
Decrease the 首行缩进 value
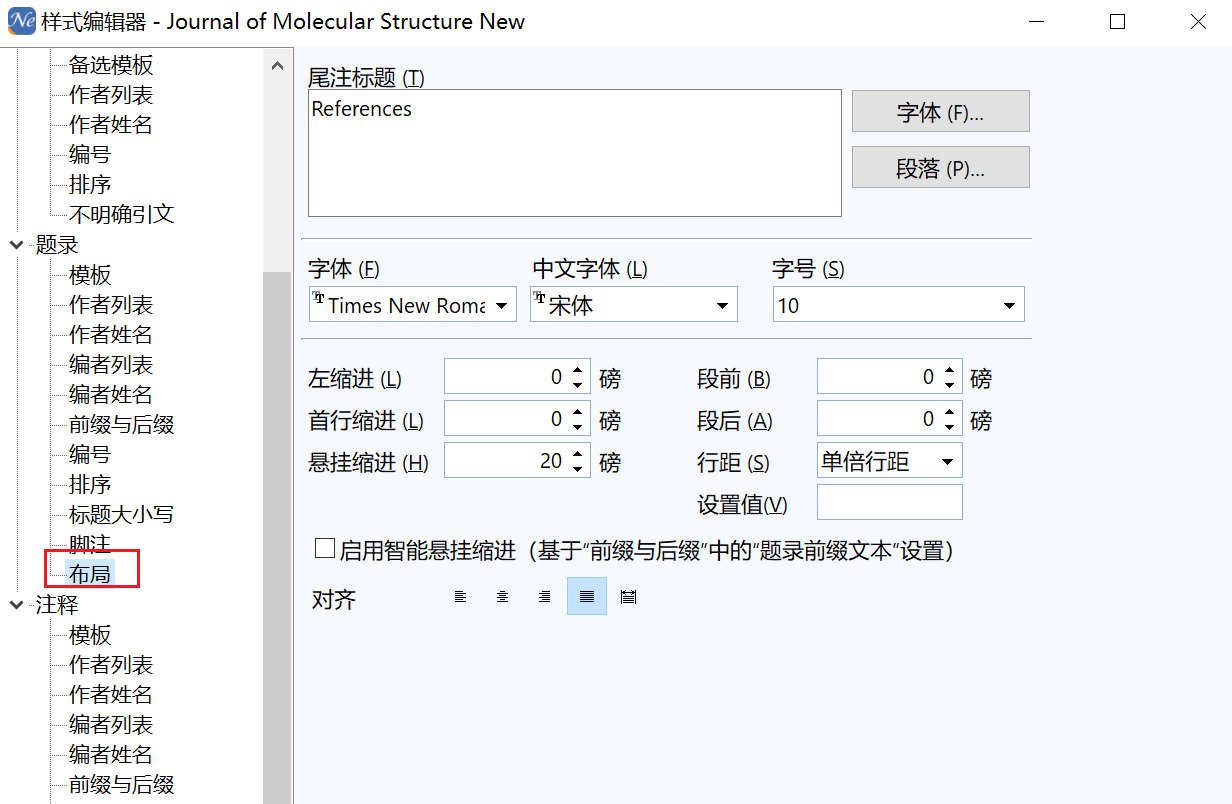[x=577, y=427]
